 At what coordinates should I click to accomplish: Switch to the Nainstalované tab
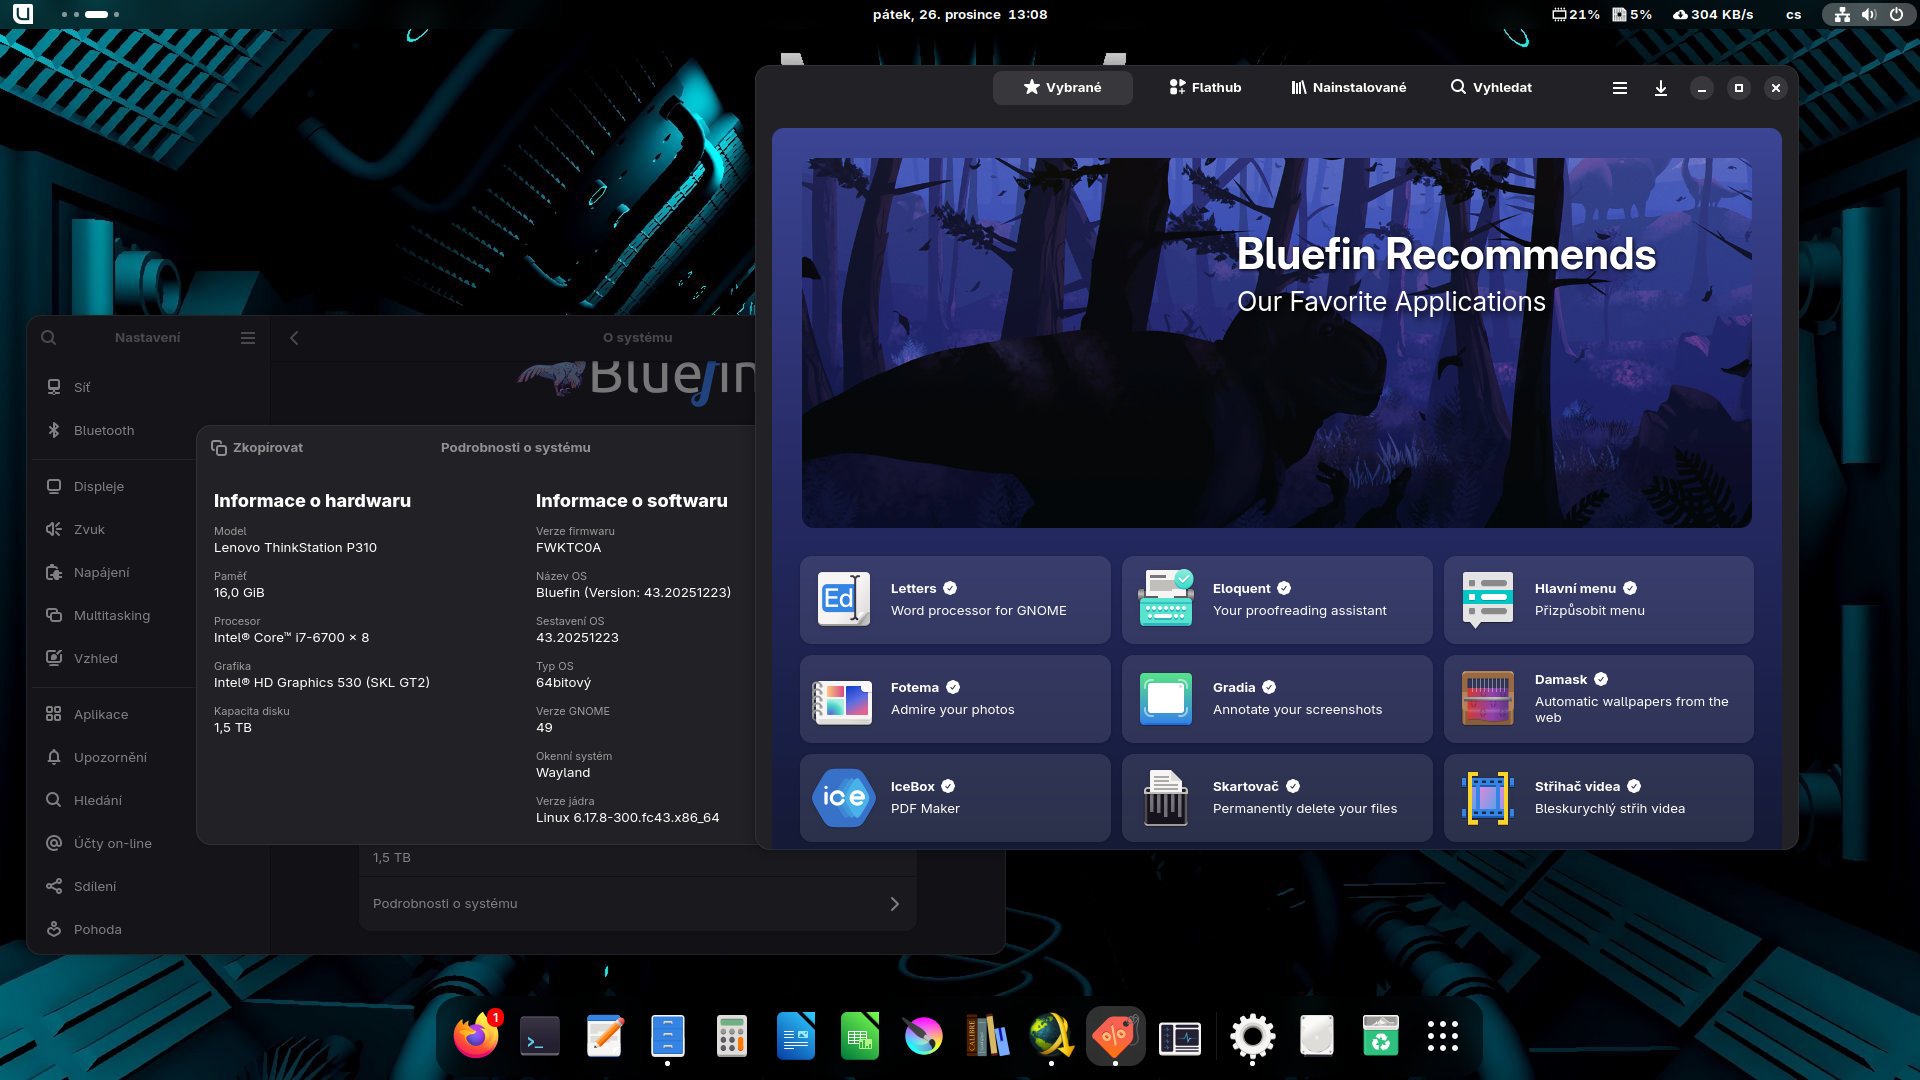(x=1348, y=88)
